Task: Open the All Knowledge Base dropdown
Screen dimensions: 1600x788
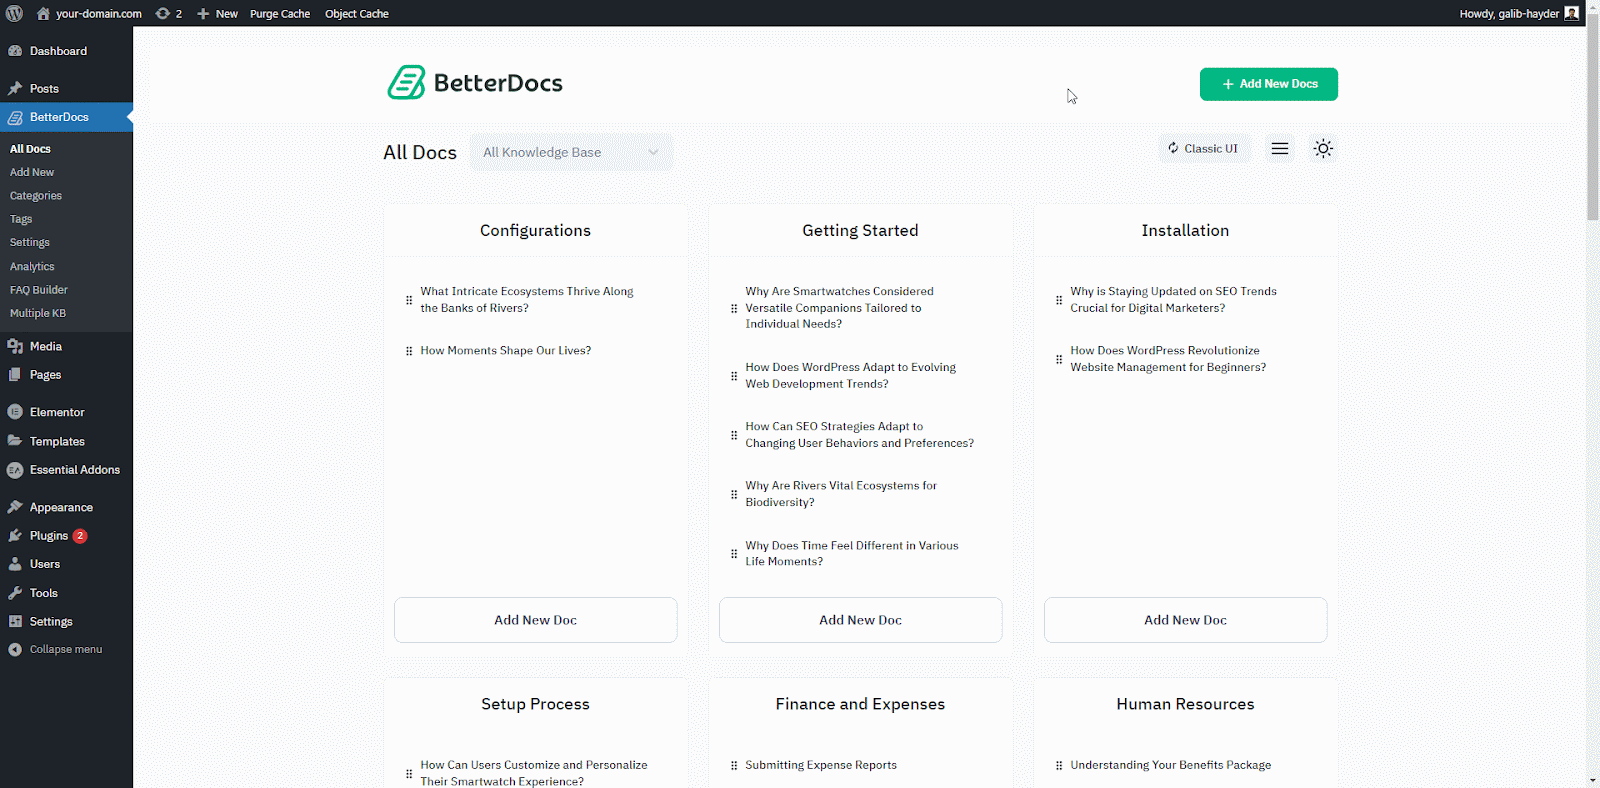Action: click(x=571, y=152)
